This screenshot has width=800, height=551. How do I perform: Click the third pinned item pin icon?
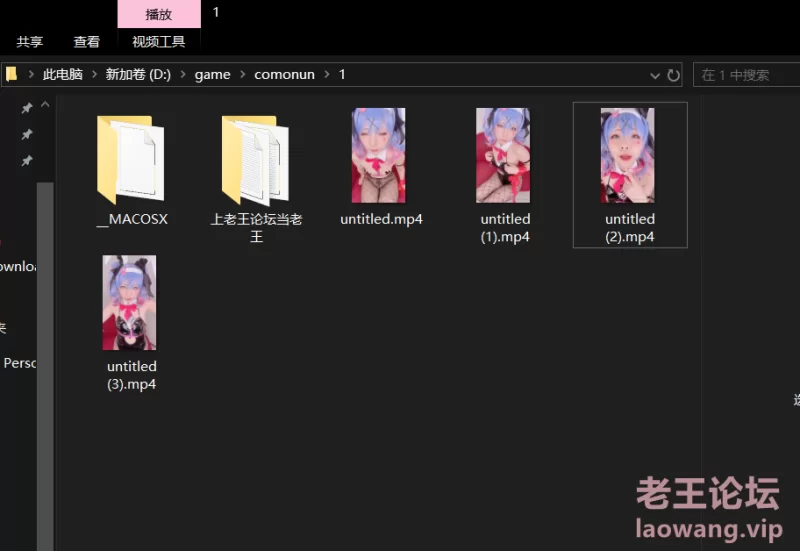(27, 161)
